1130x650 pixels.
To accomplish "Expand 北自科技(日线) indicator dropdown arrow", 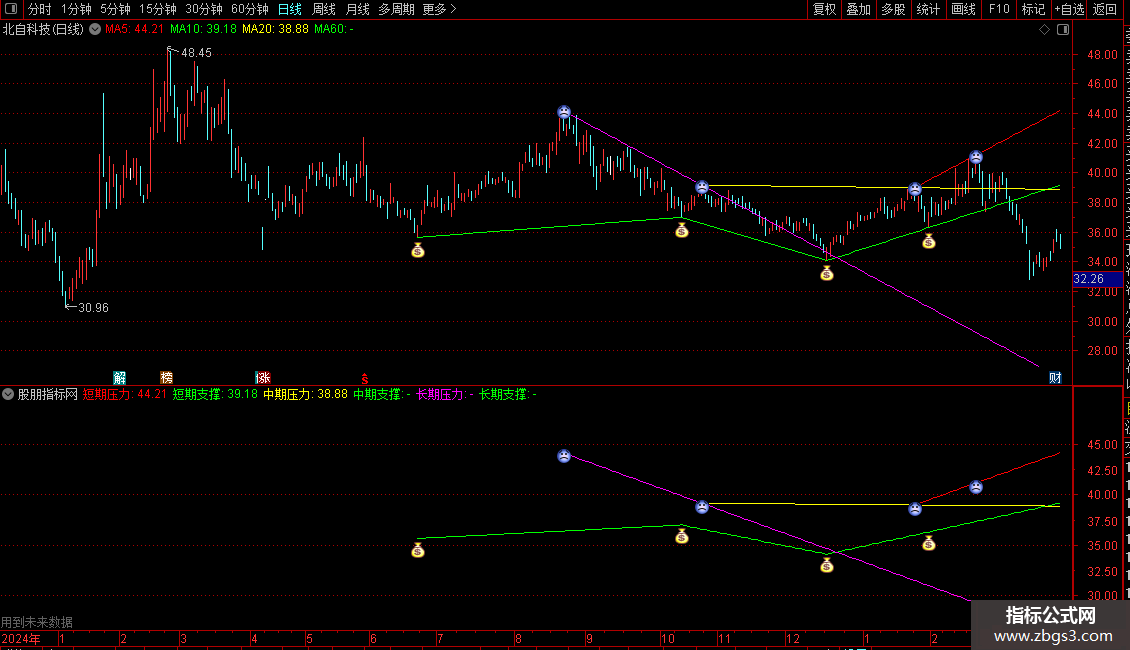I will coord(95,30).
